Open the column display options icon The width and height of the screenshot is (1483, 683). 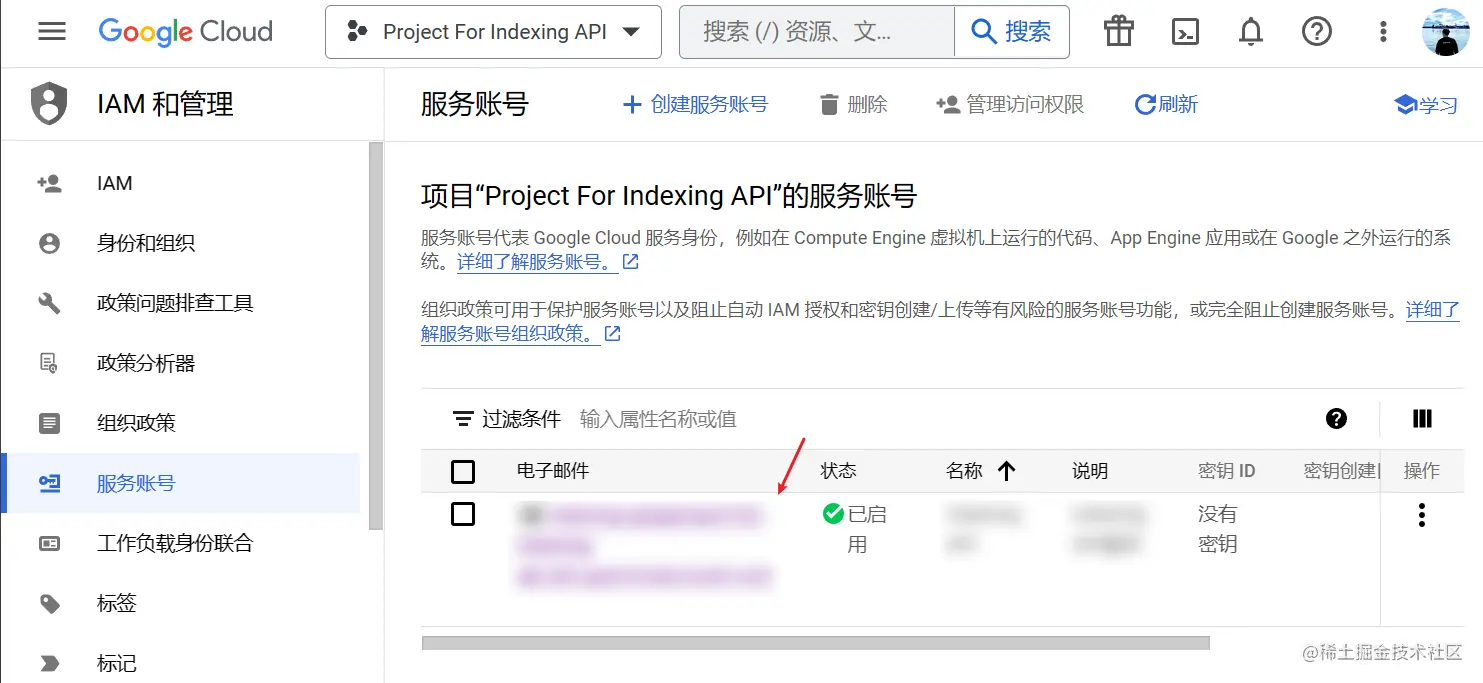pos(1422,419)
